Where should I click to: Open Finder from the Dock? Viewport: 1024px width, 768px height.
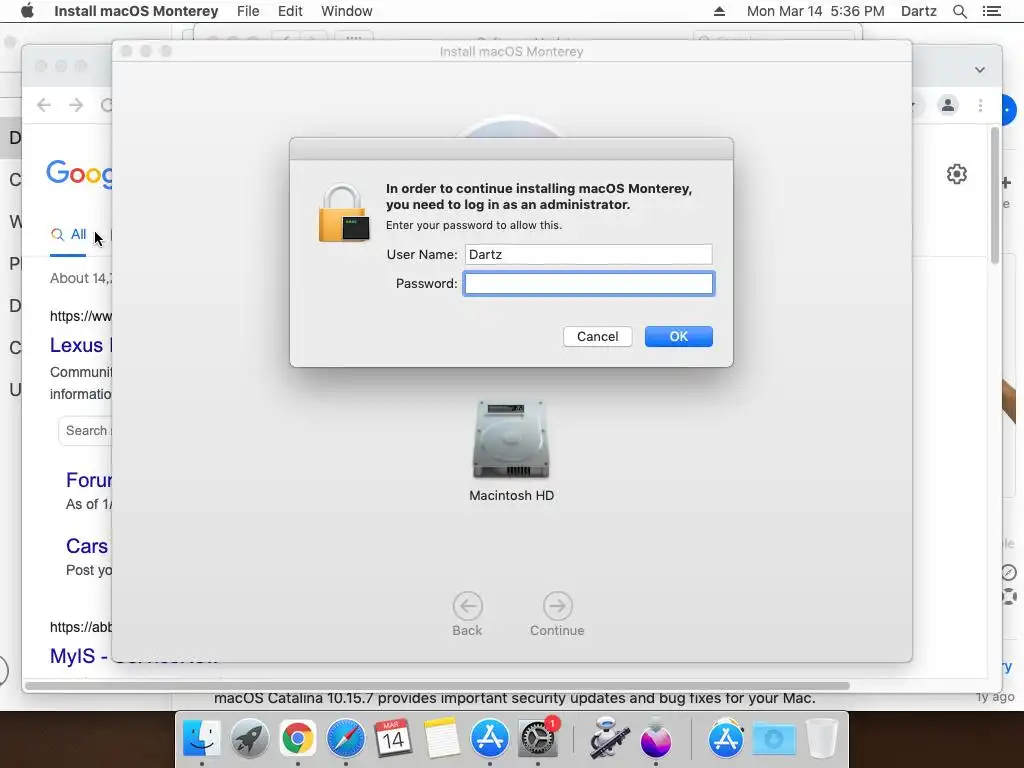click(202, 739)
